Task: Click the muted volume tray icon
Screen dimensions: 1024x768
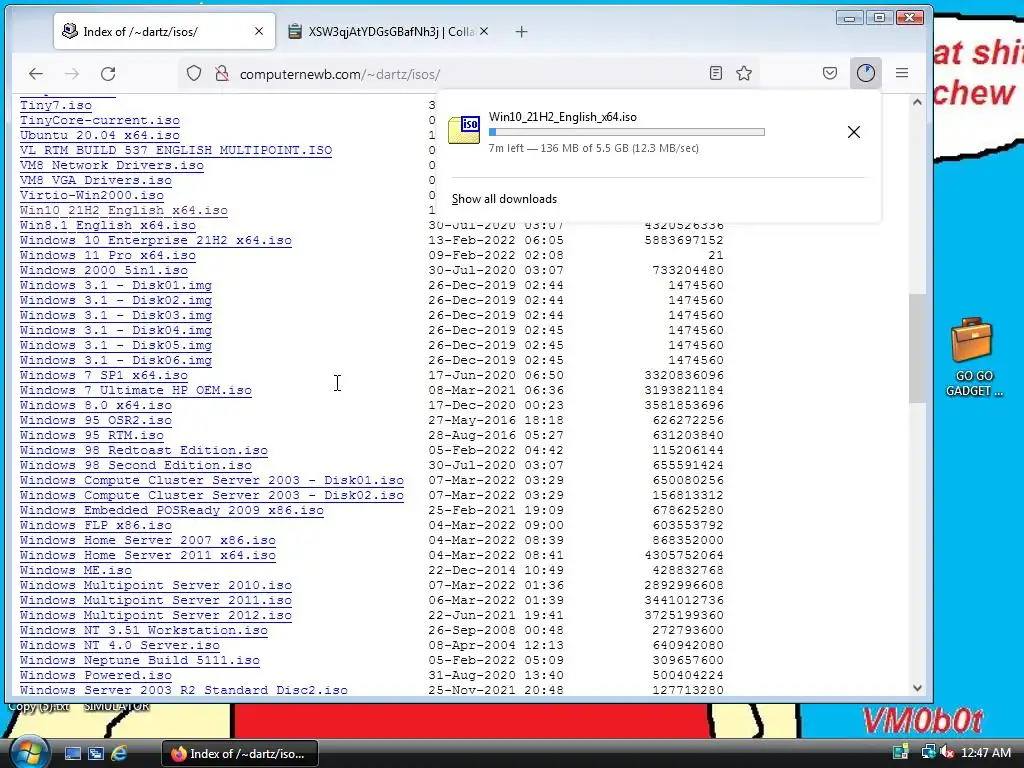Action: [x=947, y=753]
